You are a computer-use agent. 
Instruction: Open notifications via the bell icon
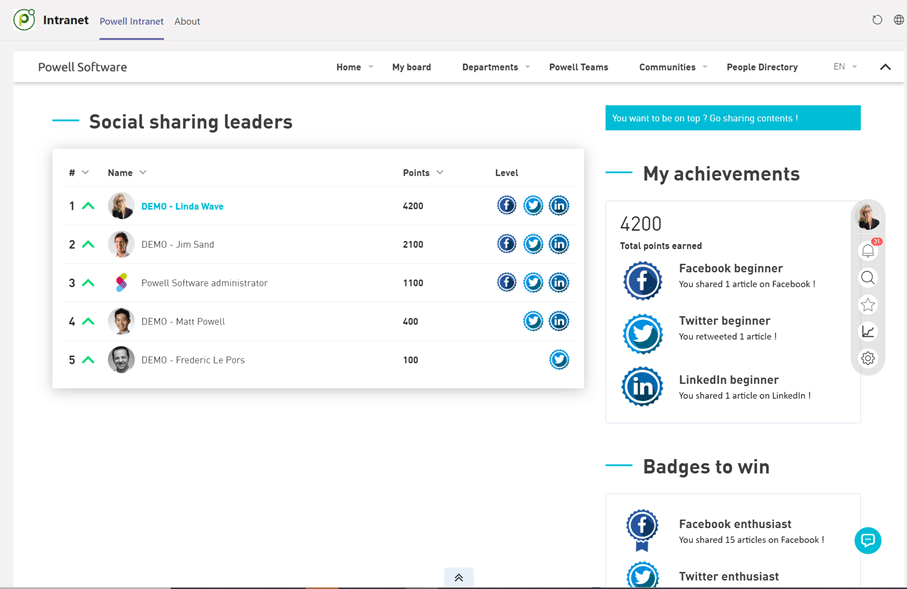coord(868,251)
